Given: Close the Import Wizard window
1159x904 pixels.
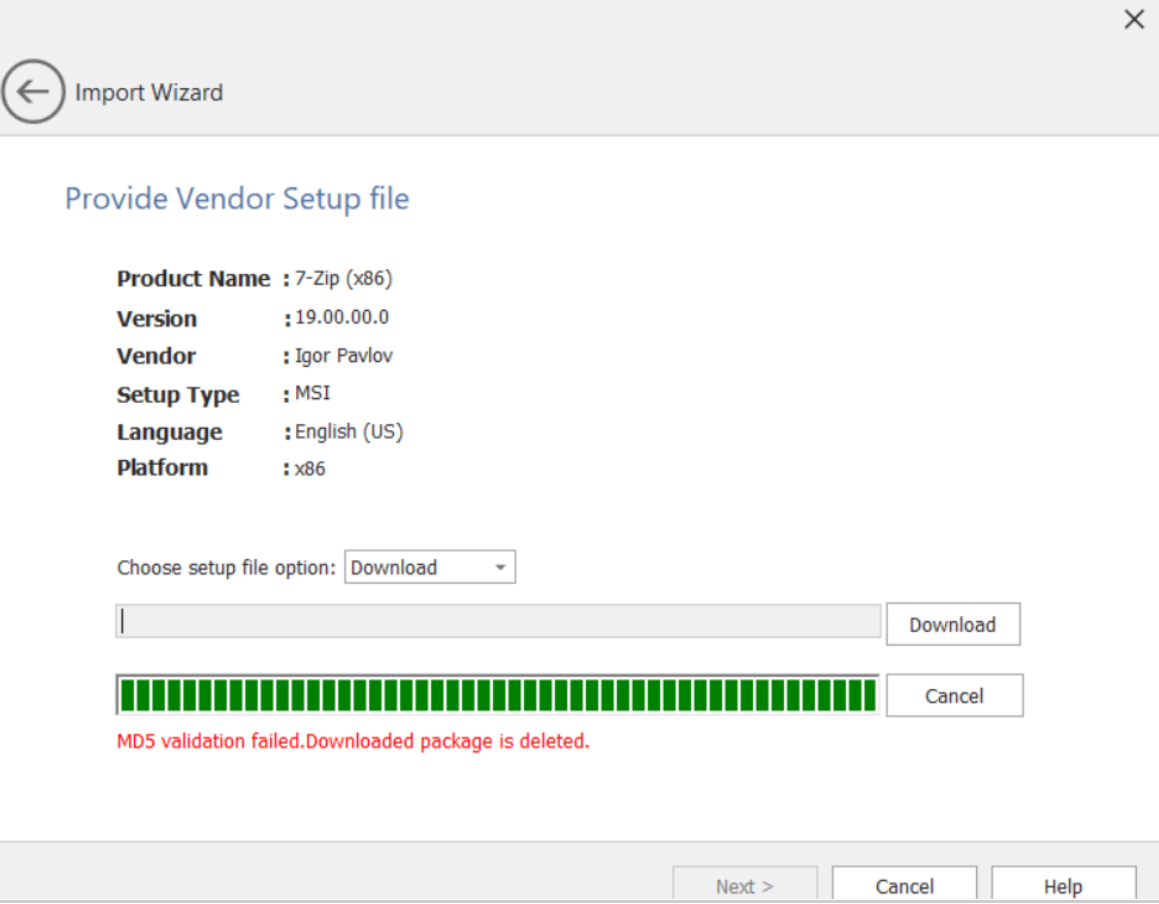Looking at the screenshot, I should [x=1134, y=20].
